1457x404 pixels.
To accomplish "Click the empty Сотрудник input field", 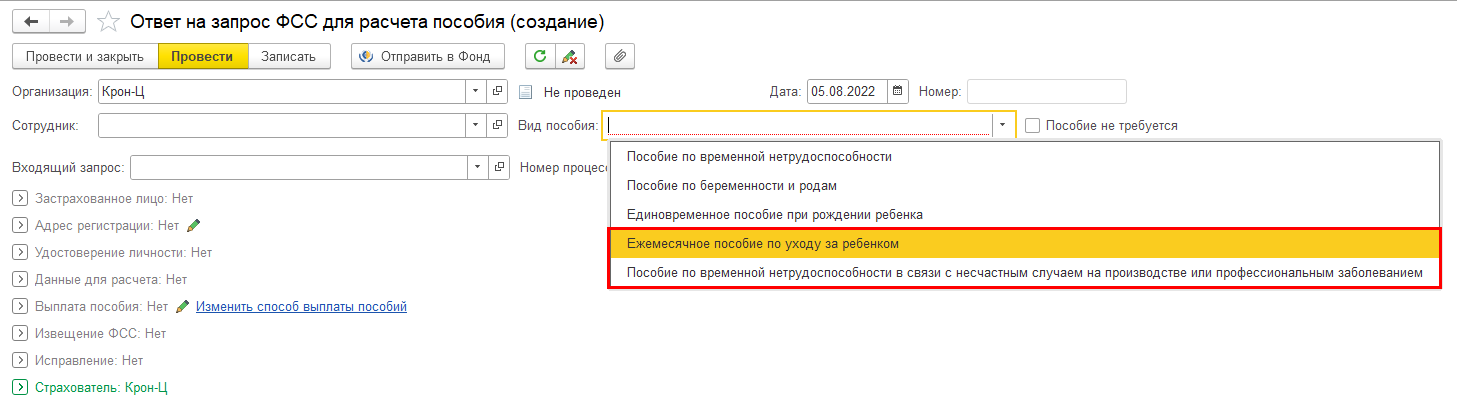I will pos(282,125).
